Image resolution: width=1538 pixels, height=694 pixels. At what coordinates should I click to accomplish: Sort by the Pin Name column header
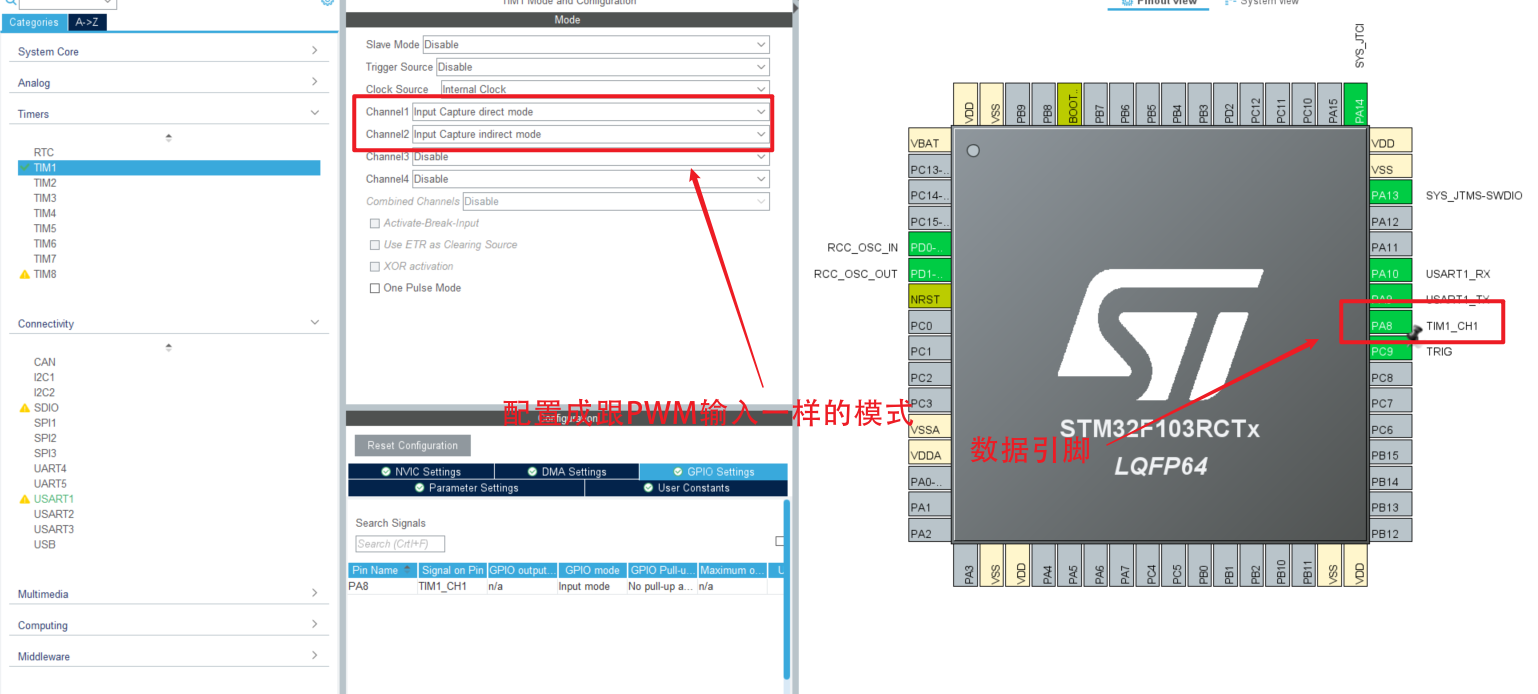point(381,570)
